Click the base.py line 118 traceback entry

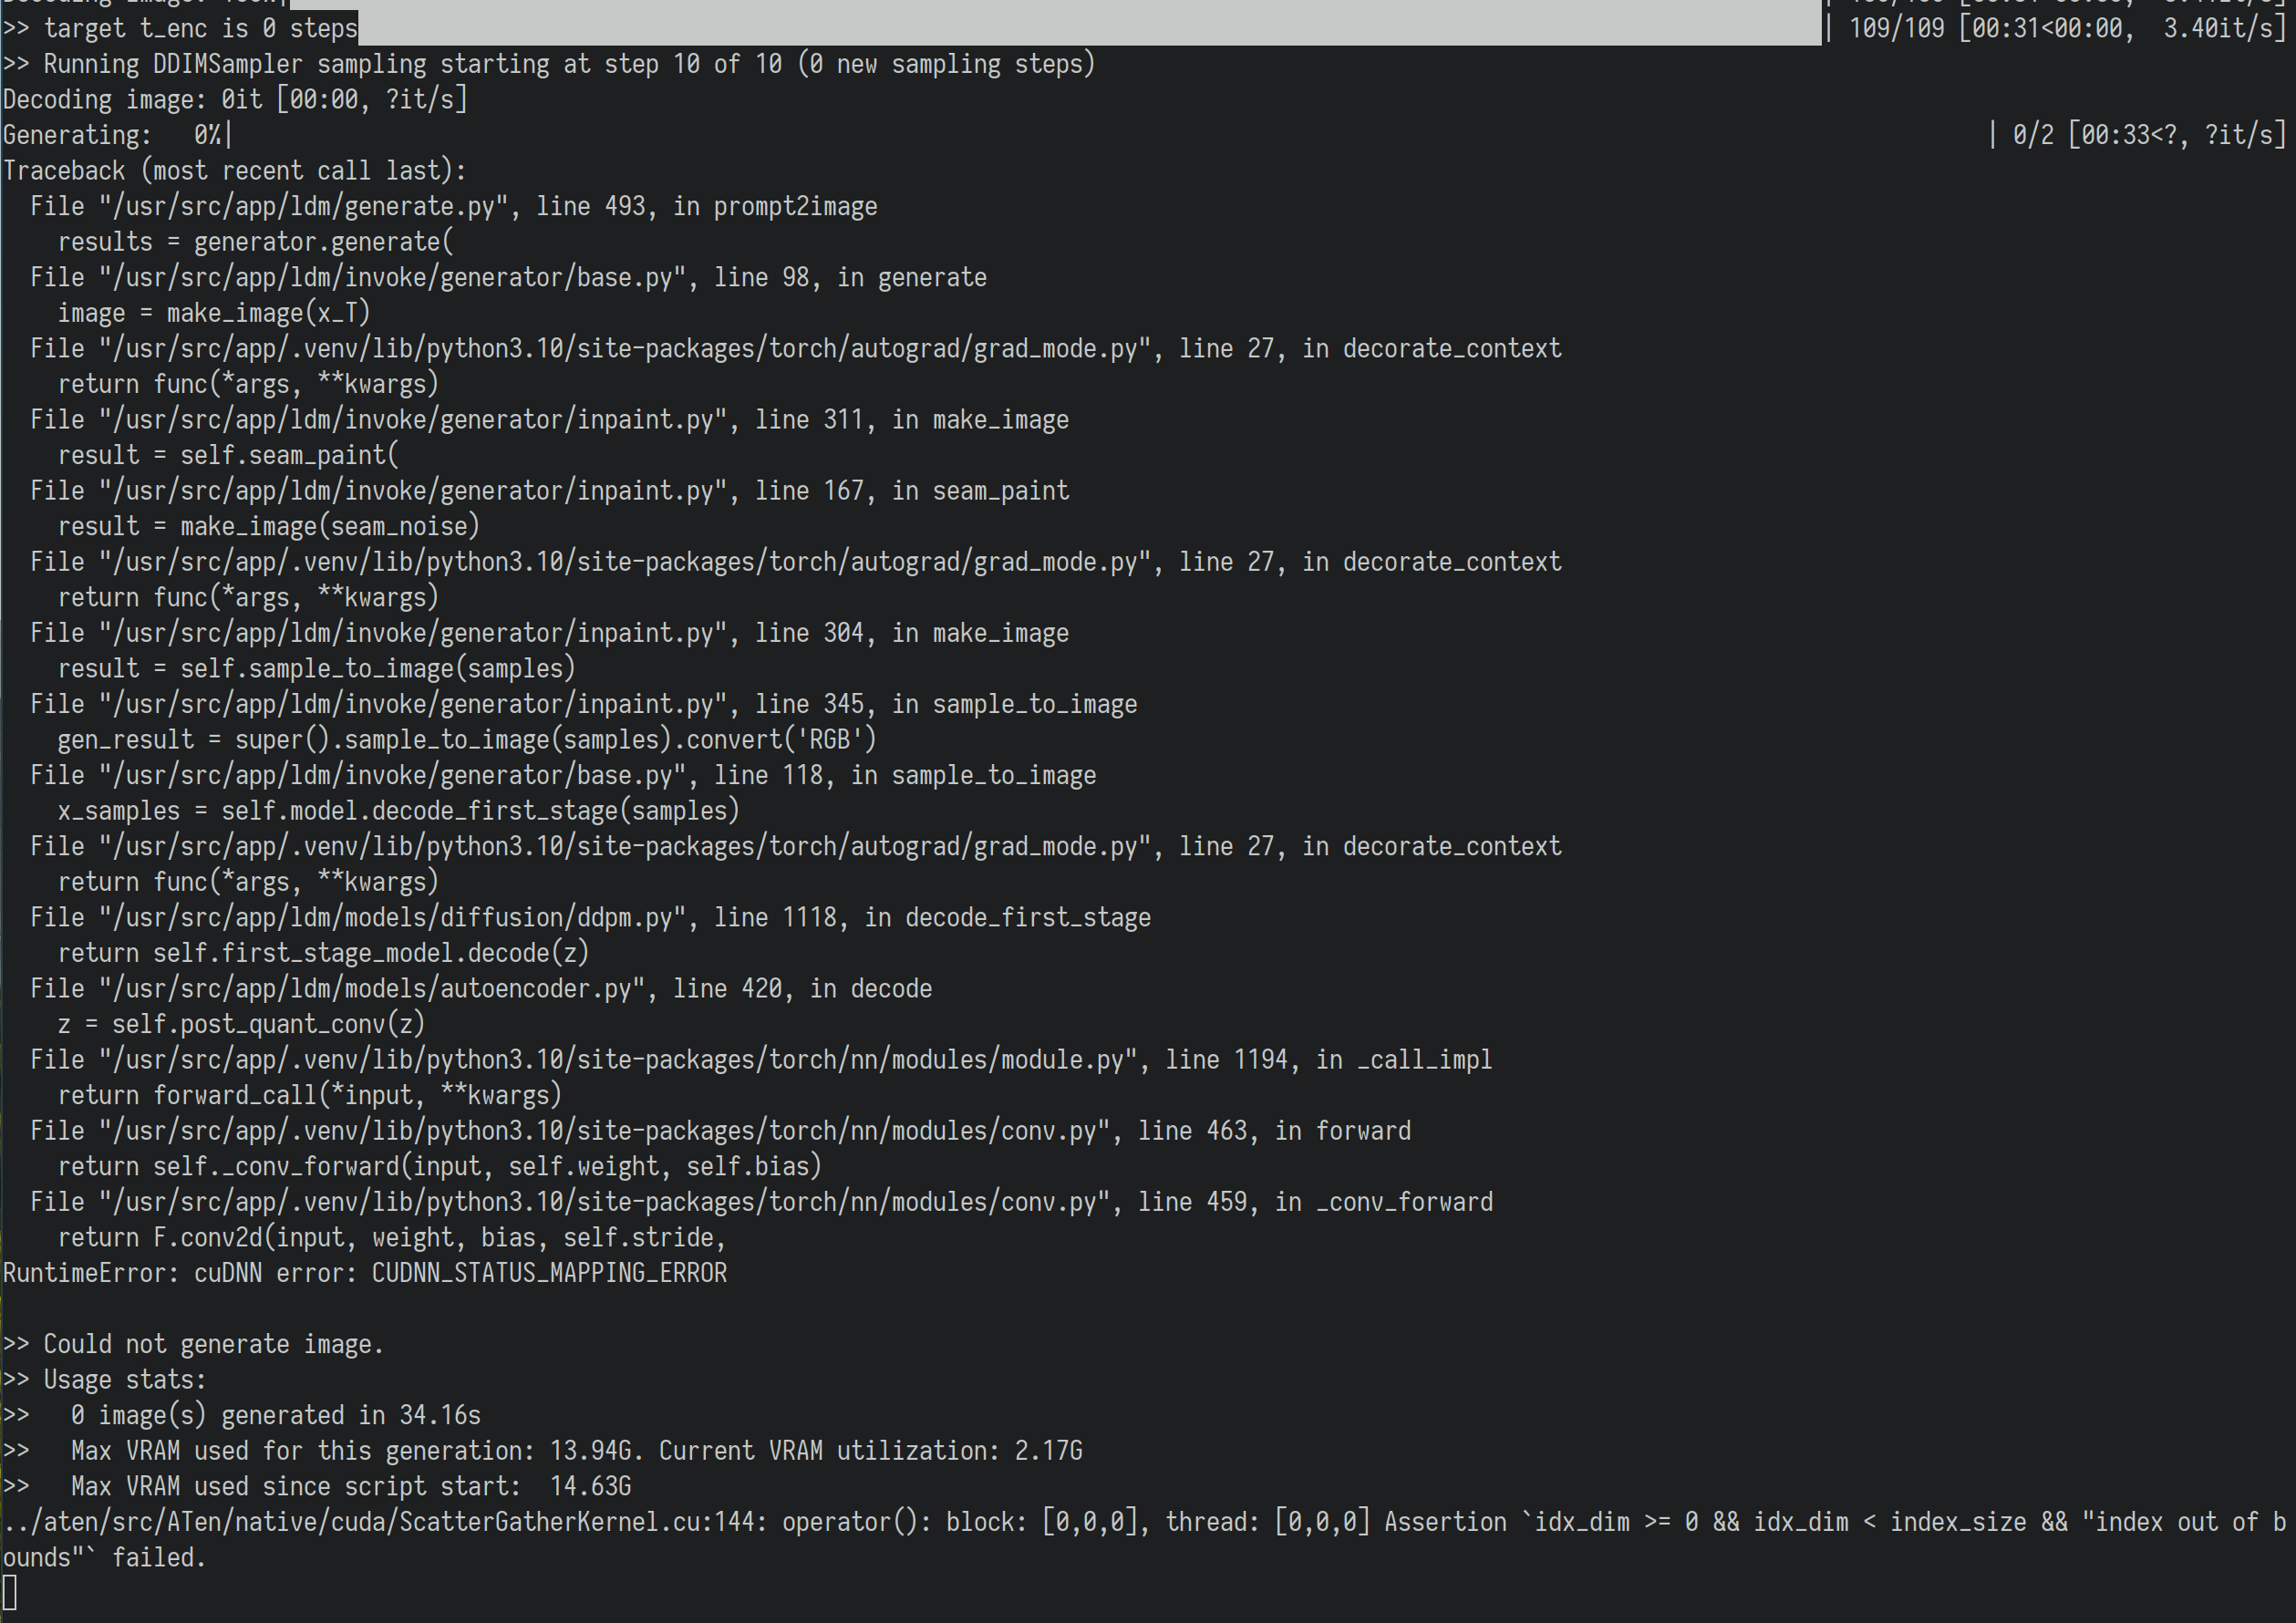tap(563, 775)
